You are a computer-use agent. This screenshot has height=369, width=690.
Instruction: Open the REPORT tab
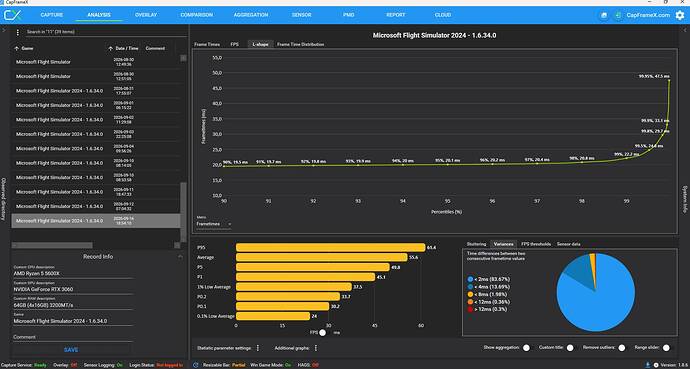pyautogui.click(x=396, y=15)
